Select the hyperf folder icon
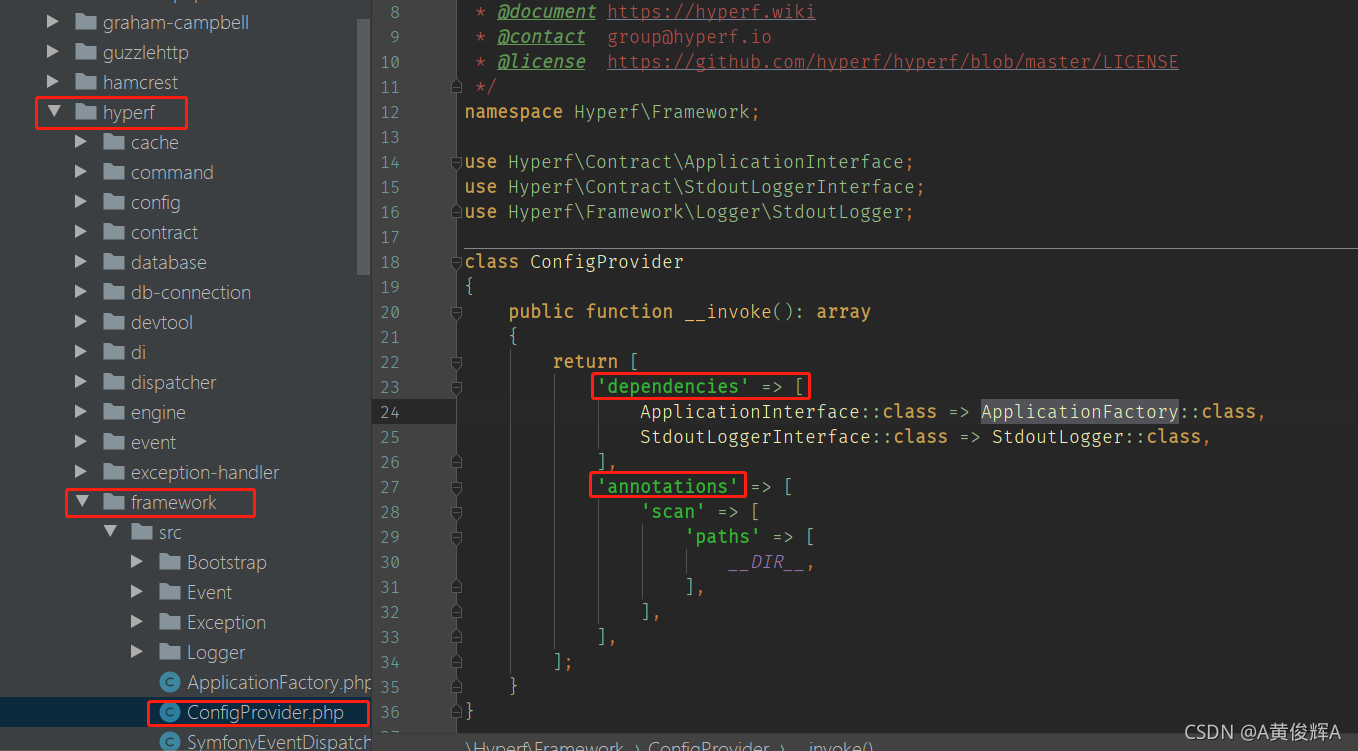1358x751 pixels. (85, 112)
